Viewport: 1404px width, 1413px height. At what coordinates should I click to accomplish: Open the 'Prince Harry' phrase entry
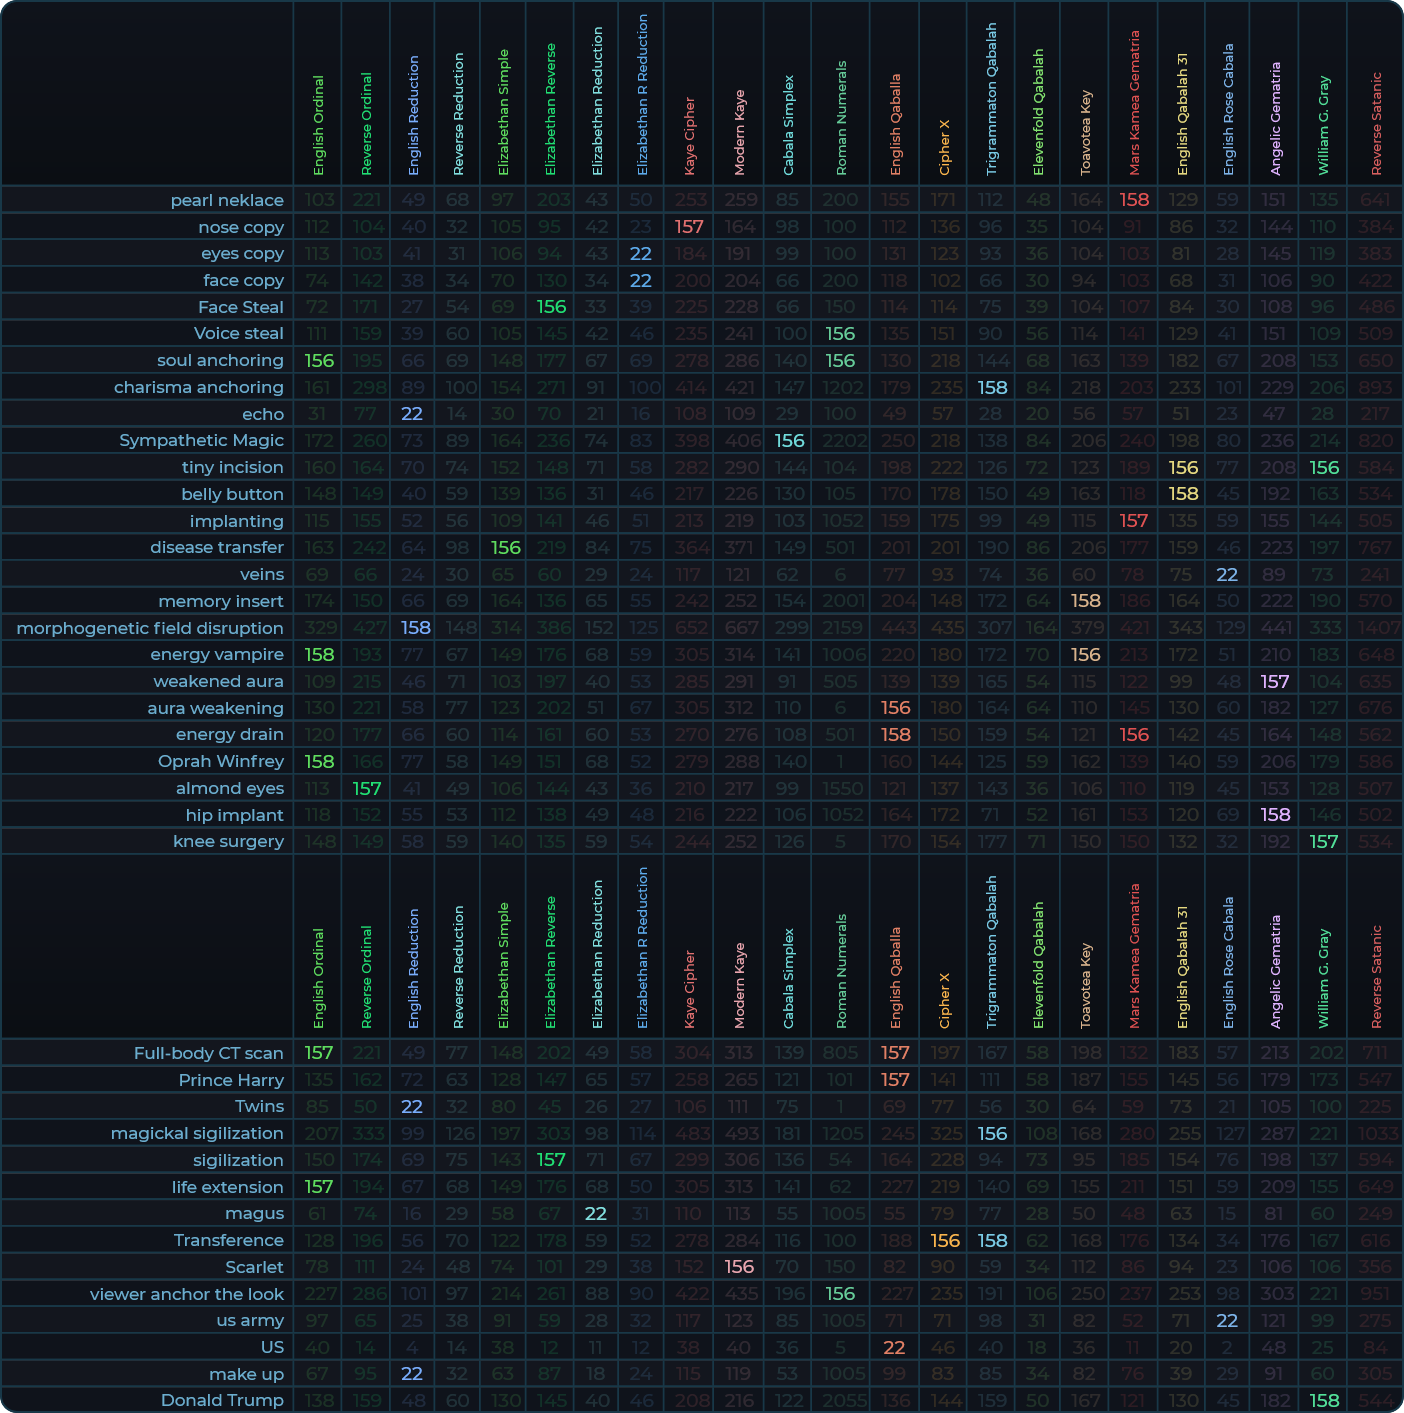coord(231,1080)
